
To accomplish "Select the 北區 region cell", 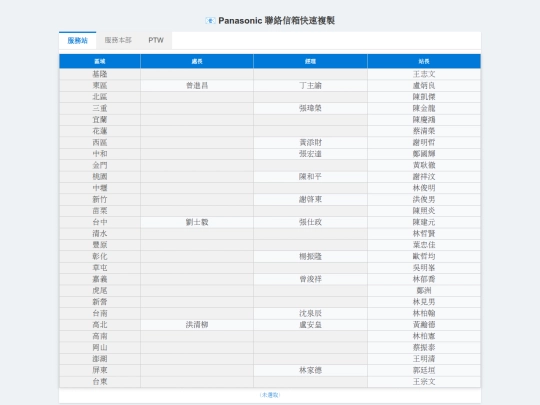I will click(x=100, y=97).
